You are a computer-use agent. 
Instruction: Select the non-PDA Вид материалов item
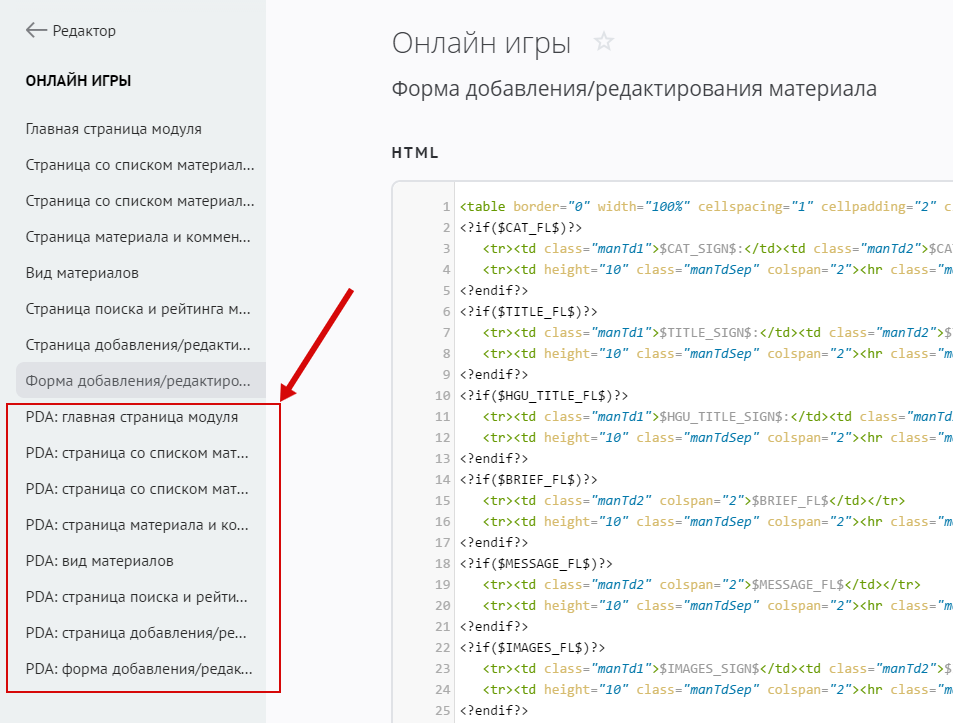(x=82, y=273)
